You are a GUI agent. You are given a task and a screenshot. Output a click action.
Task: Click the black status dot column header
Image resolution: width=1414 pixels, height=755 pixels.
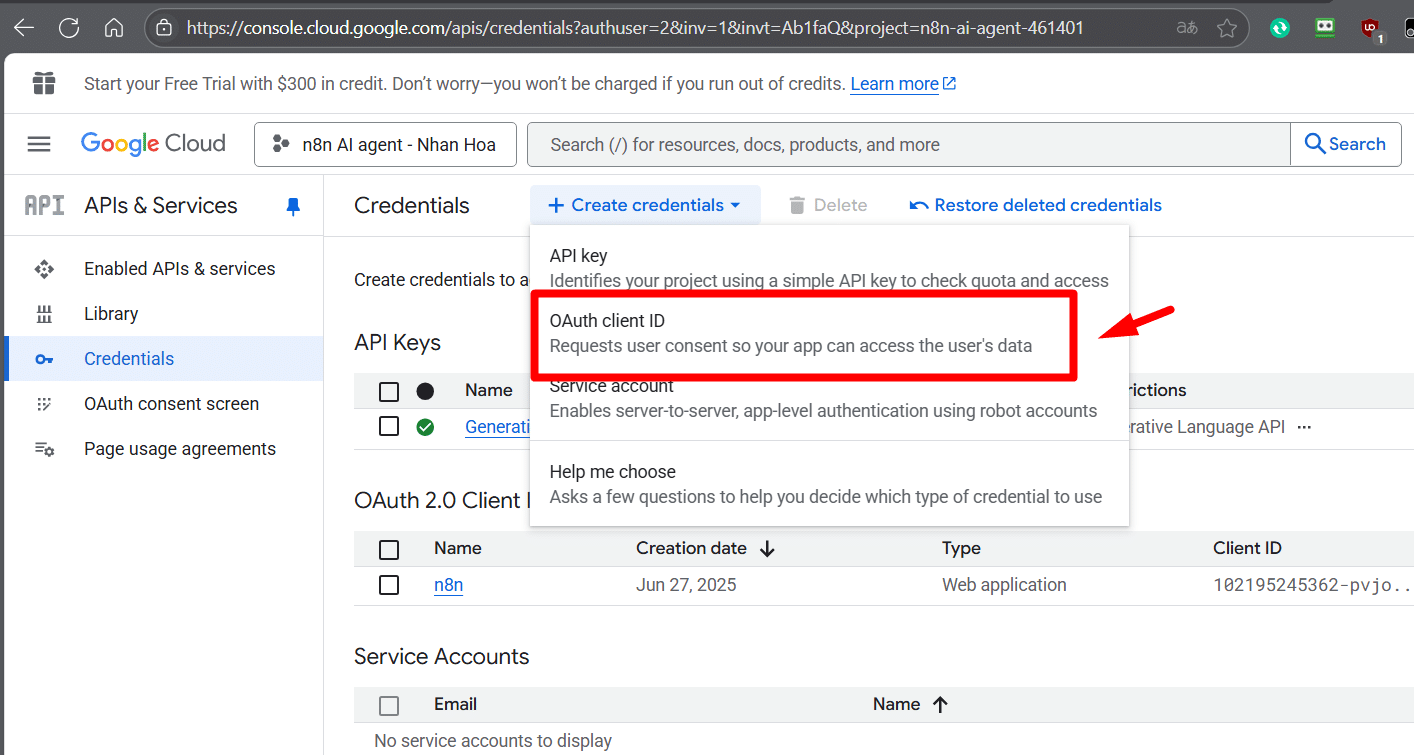tap(425, 391)
